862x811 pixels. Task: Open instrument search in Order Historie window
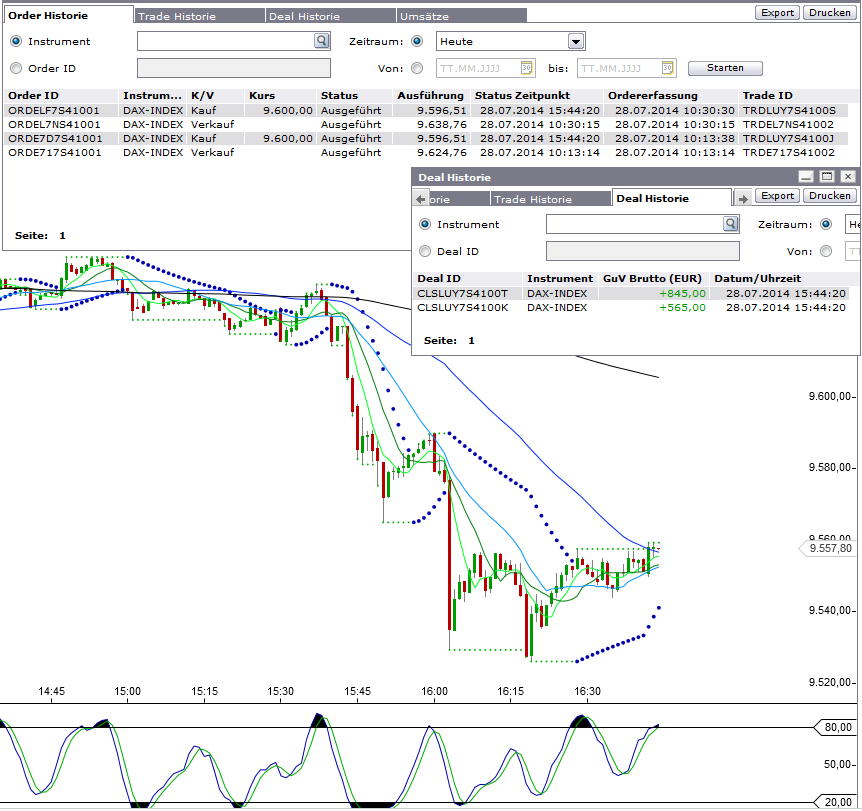(322, 41)
